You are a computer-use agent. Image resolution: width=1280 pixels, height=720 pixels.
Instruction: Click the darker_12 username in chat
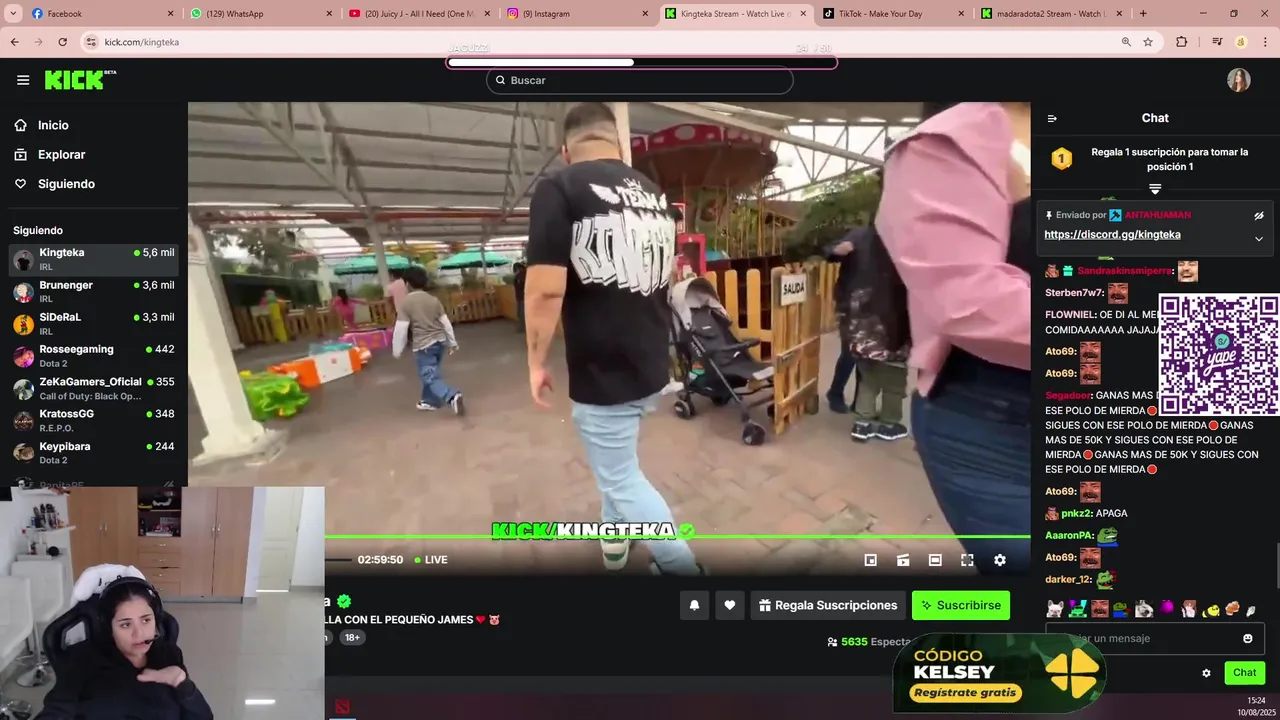(1067, 580)
